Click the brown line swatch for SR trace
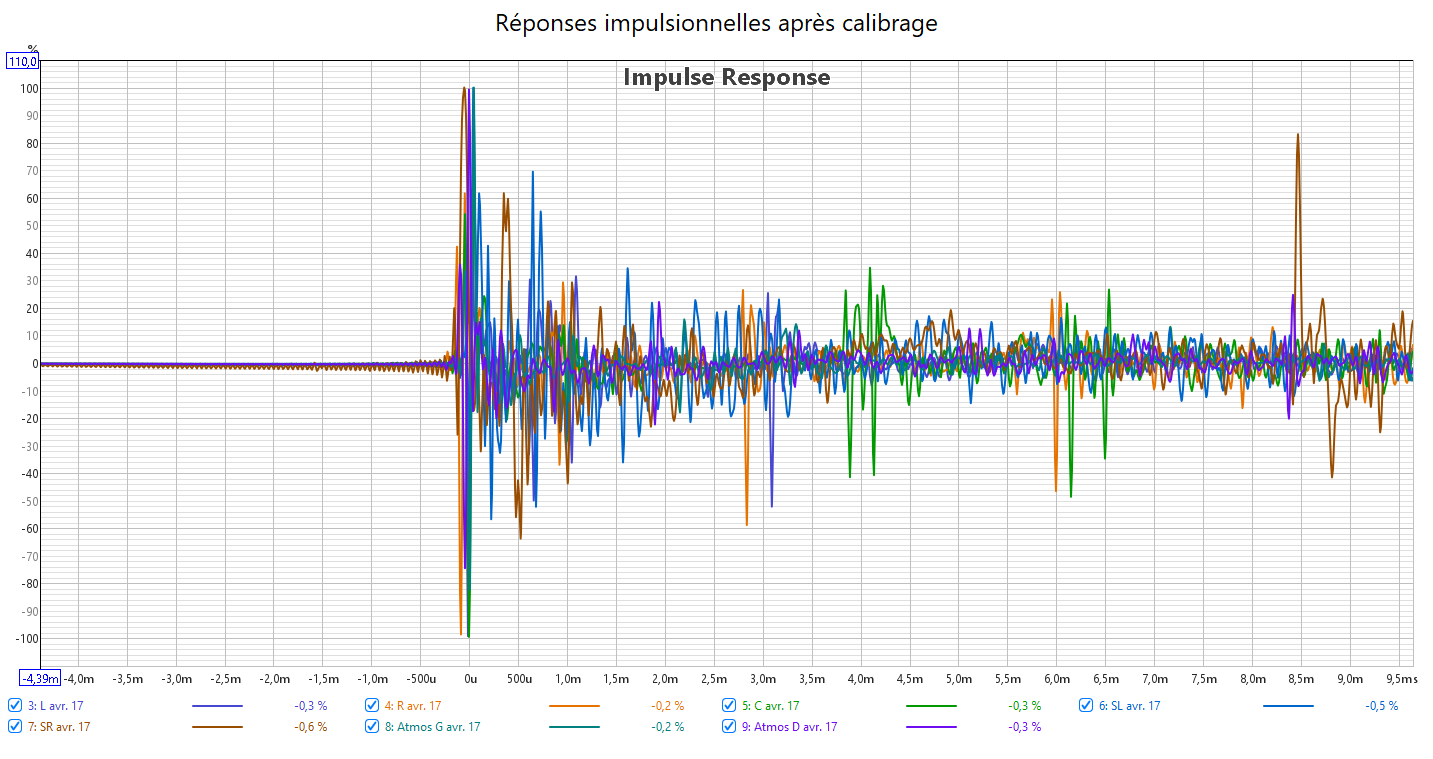This screenshot has height=759, width=1433. click(x=216, y=727)
